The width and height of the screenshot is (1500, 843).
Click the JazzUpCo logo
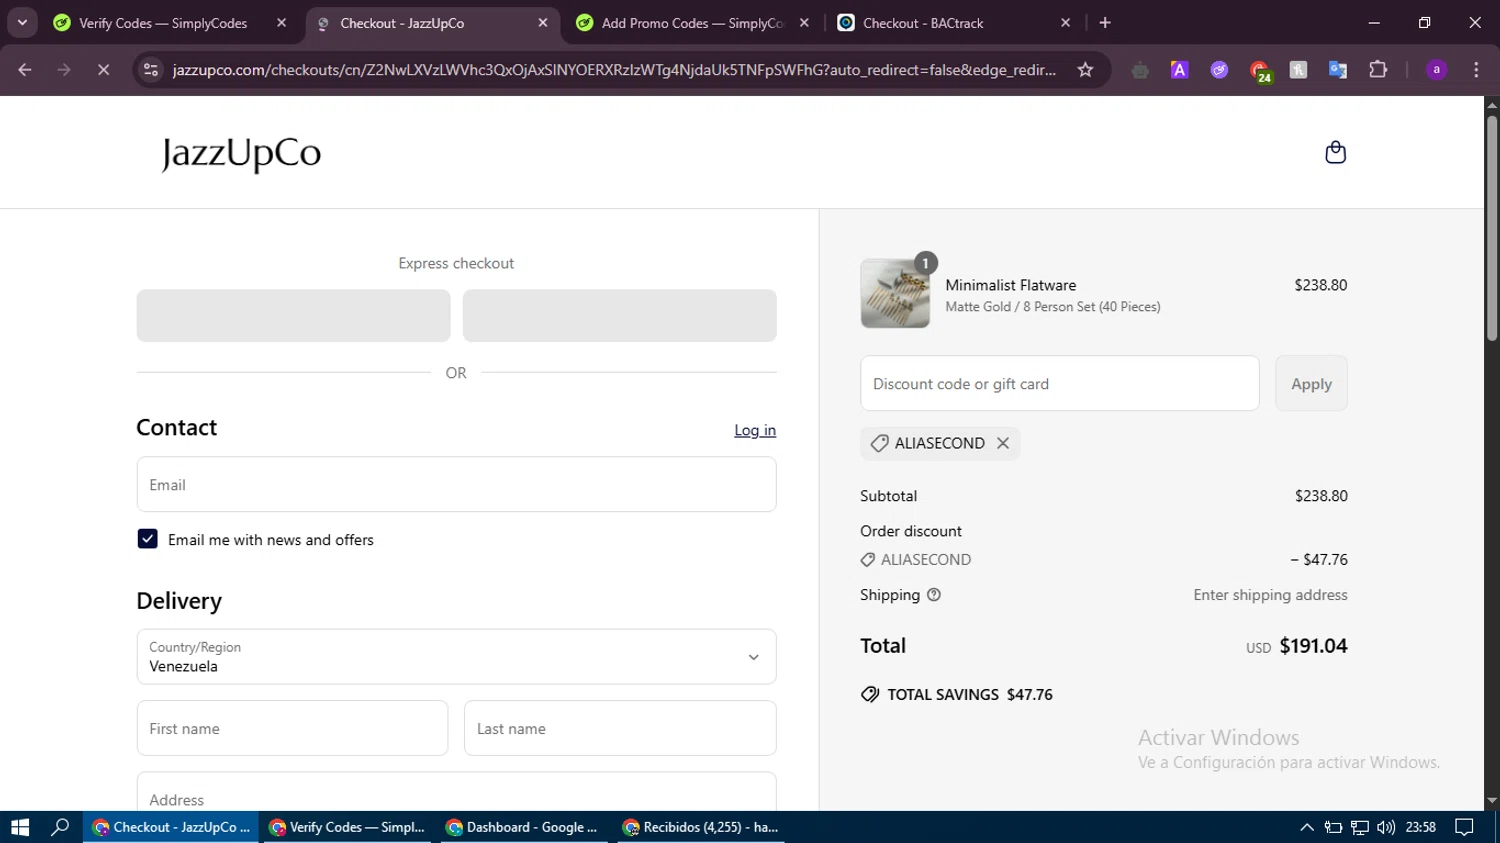click(241, 153)
